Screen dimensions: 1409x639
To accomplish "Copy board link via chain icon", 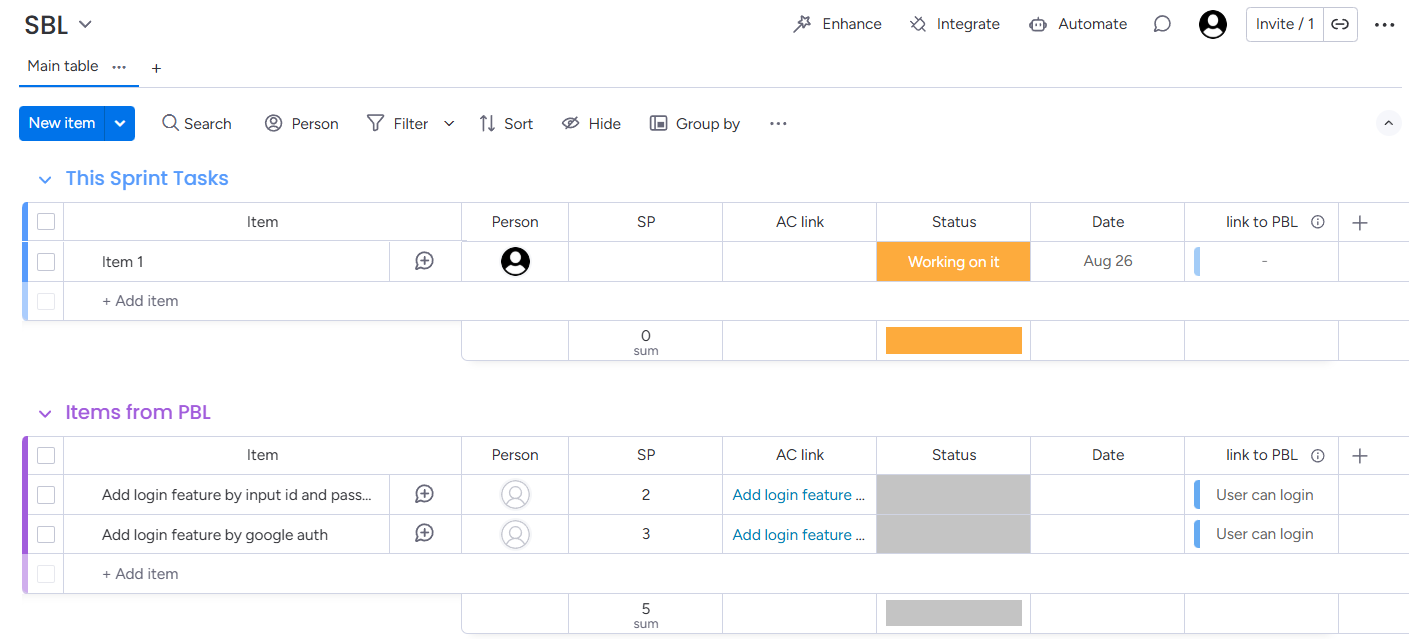I will pyautogui.click(x=1340, y=24).
